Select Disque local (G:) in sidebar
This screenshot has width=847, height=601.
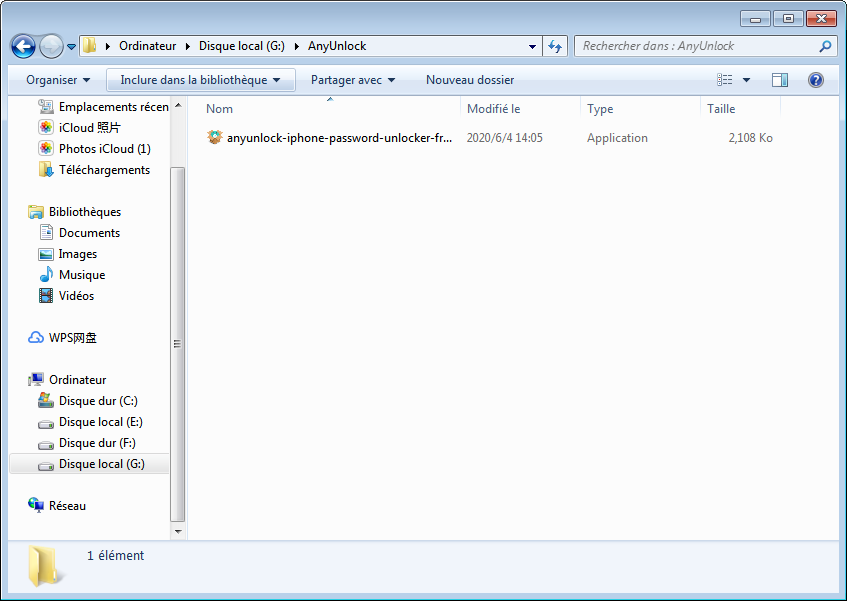102,464
